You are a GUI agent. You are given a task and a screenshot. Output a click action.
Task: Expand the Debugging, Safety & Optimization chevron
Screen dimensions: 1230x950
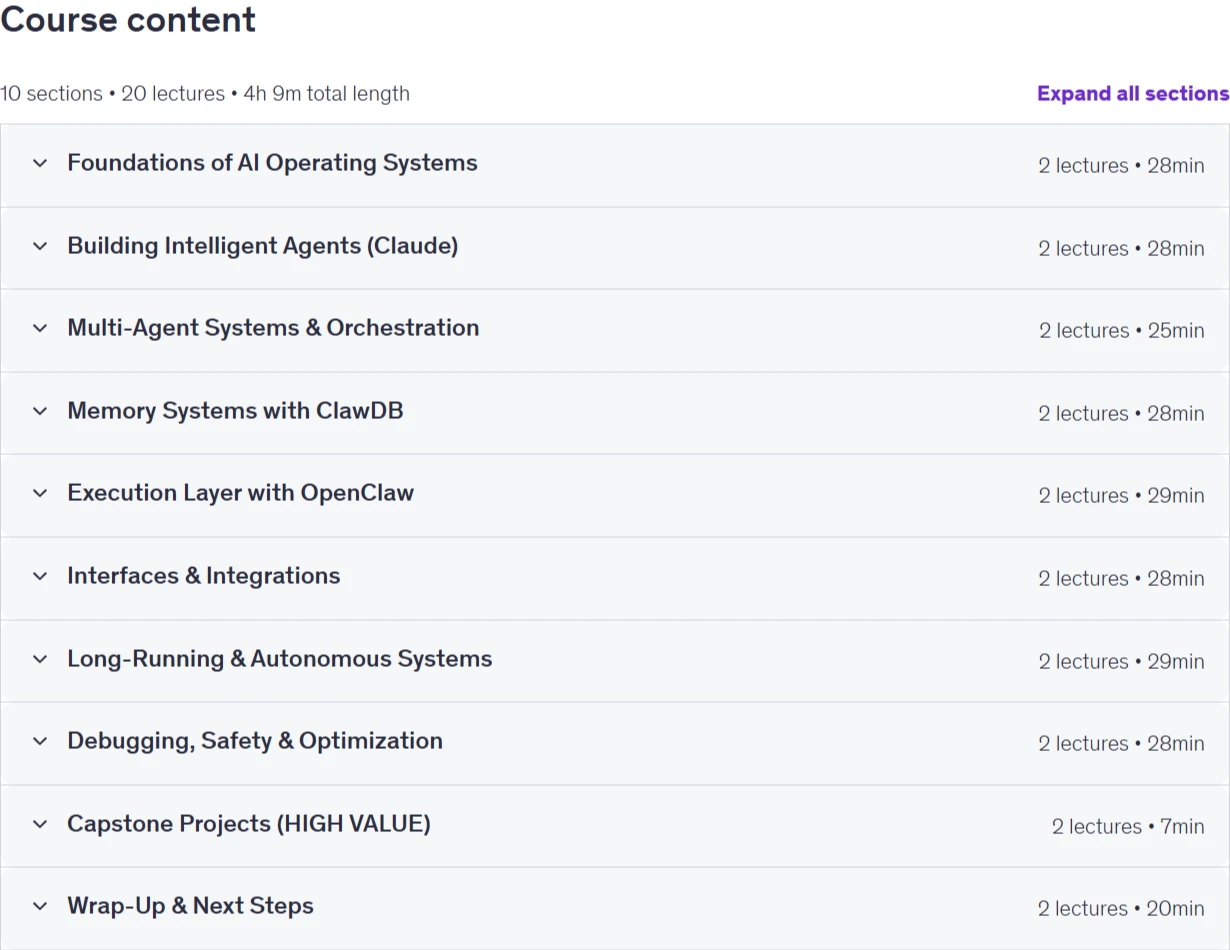(x=40, y=741)
